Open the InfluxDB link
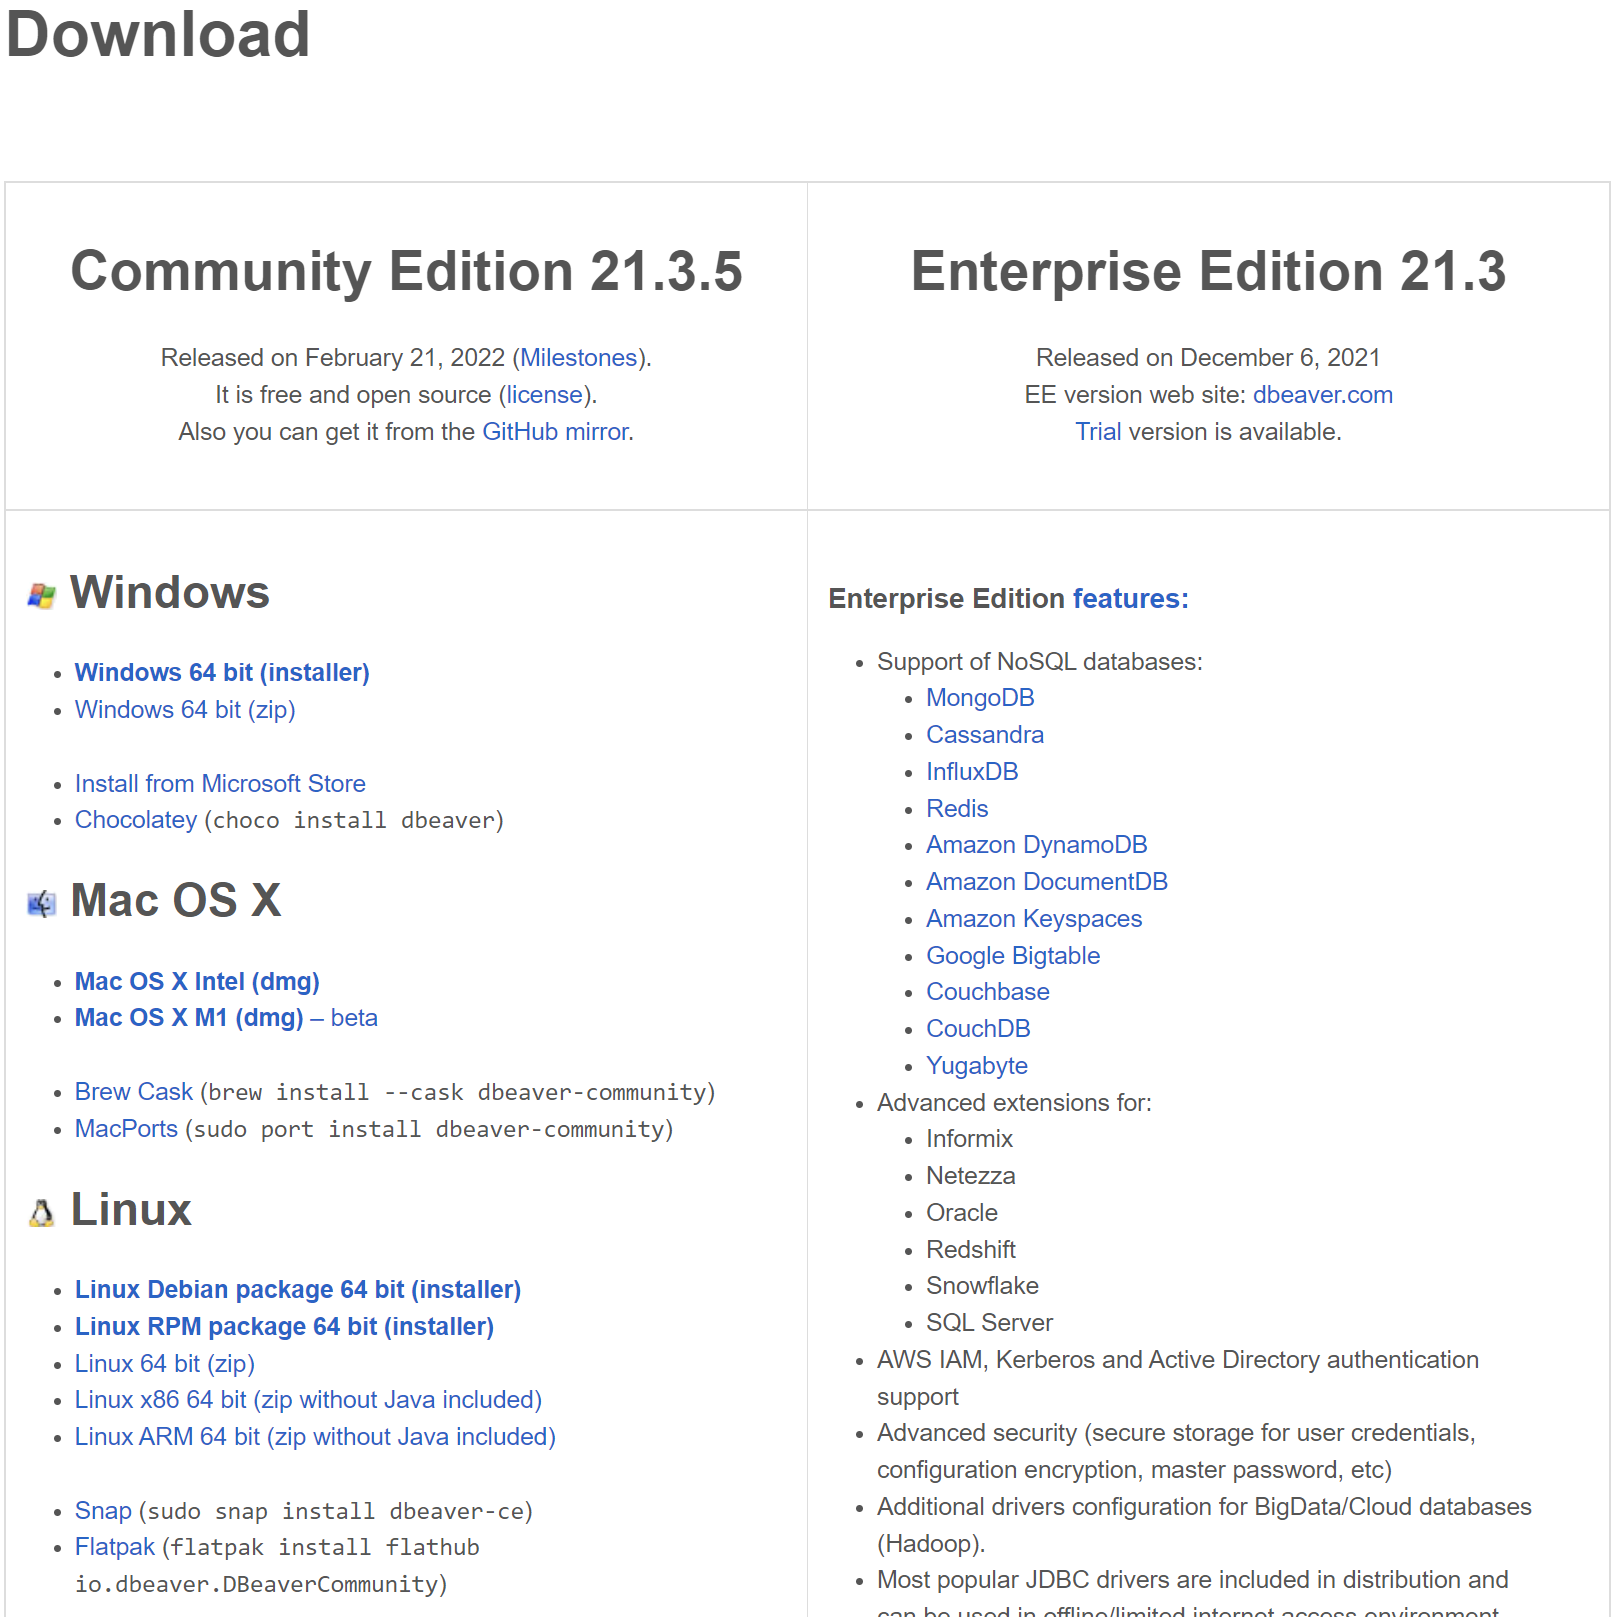This screenshot has width=1618, height=1617. pyautogui.click(x=972, y=772)
